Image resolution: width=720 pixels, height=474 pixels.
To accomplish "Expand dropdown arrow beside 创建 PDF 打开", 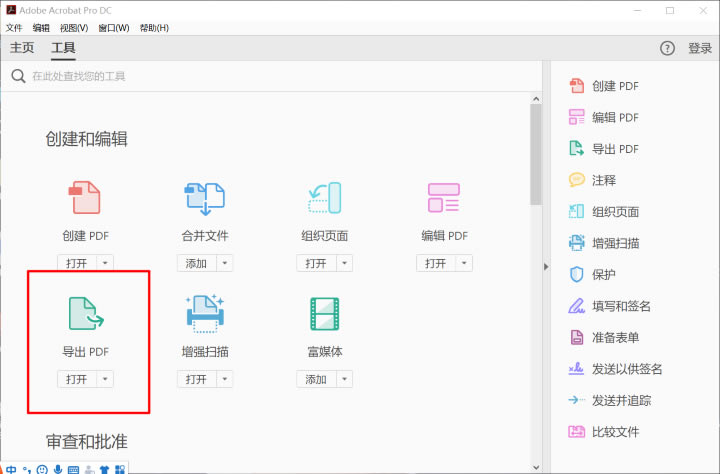I will click(x=106, y=263).
